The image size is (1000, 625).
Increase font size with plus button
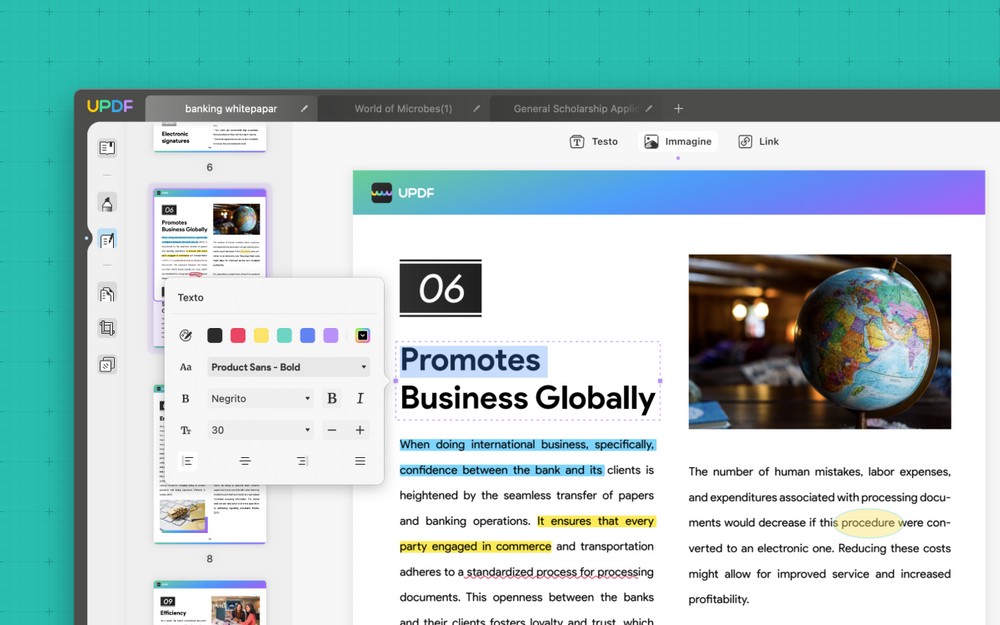pos(360,430)
